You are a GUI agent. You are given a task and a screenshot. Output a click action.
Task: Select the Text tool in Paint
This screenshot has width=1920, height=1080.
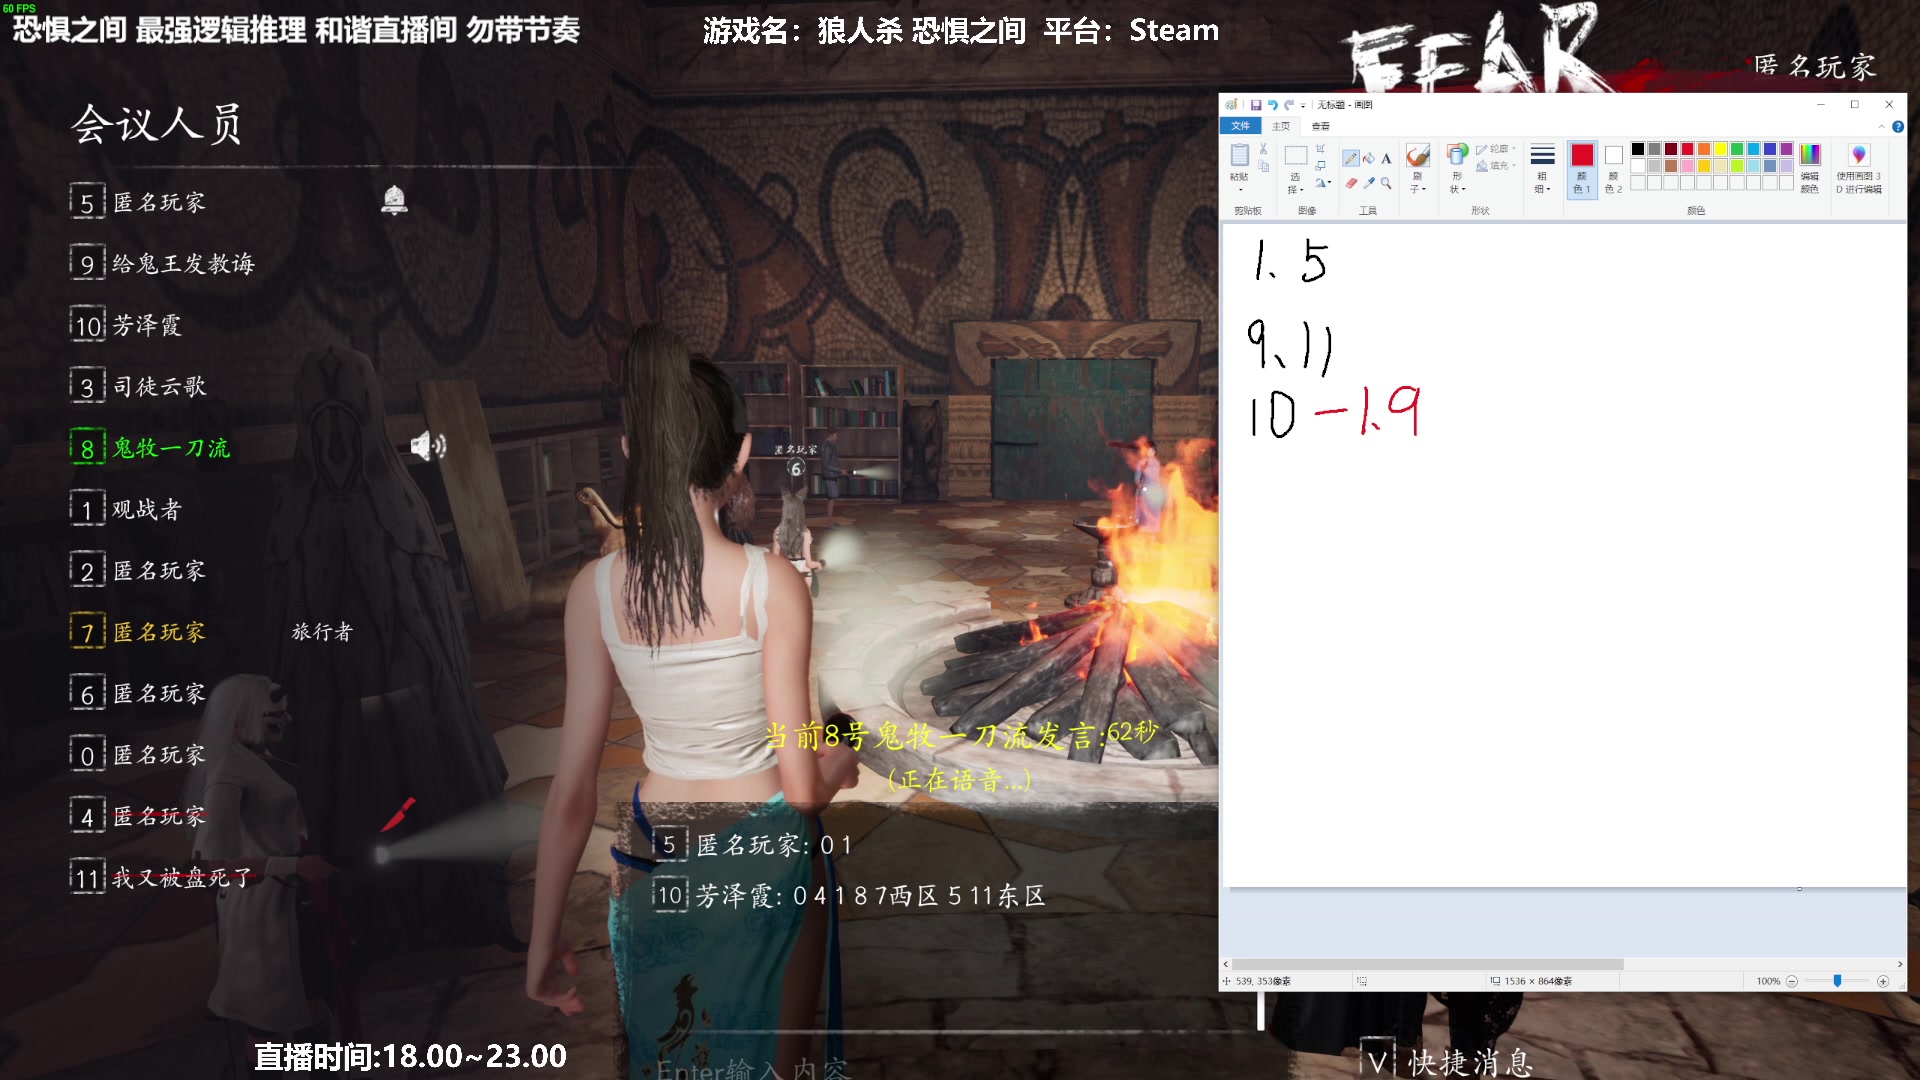1386,158
